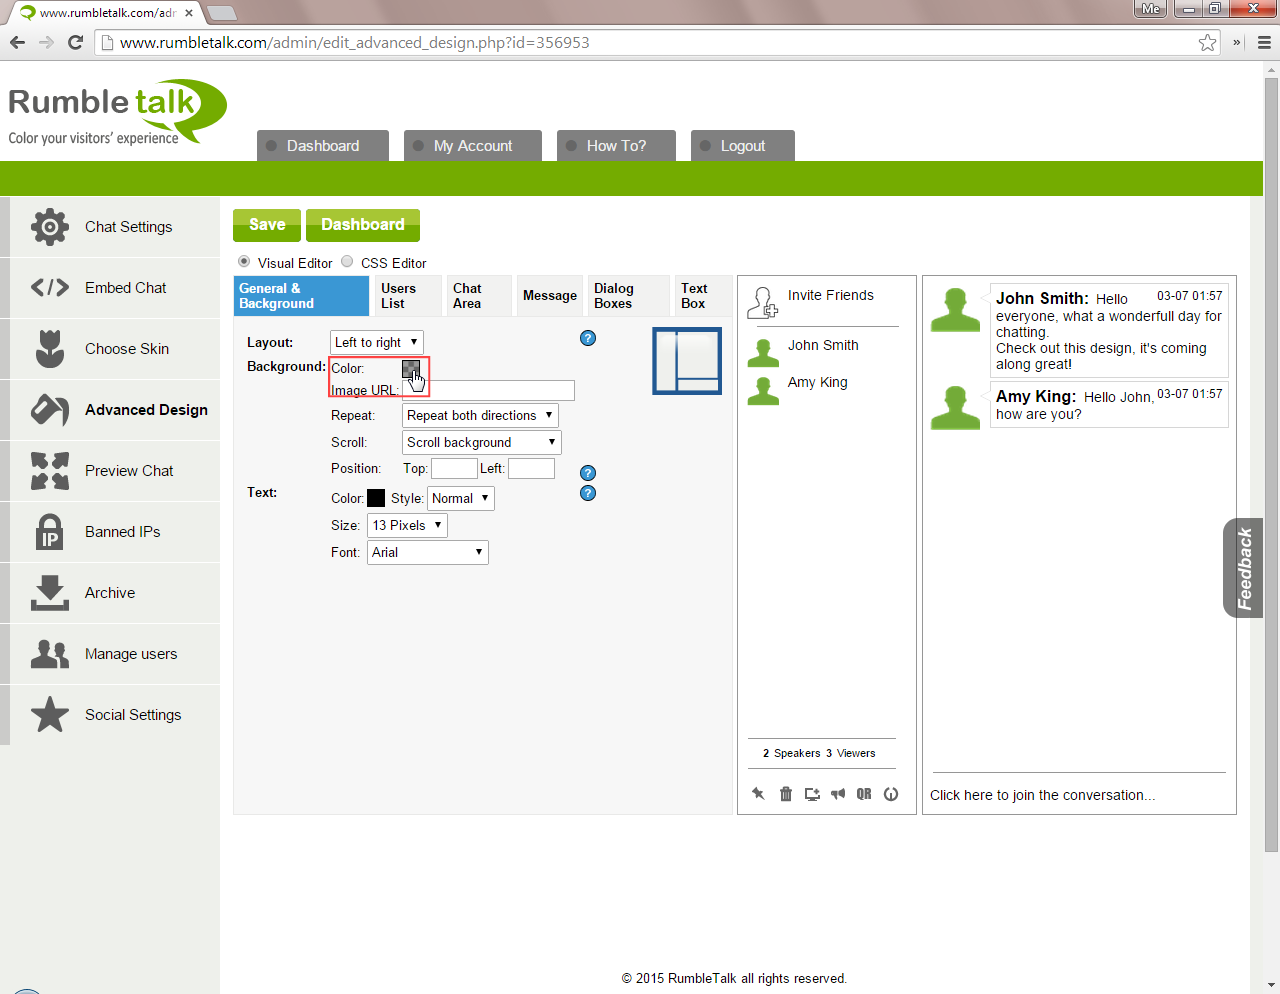Open the black text Color swatch
Screen dimensions: 1280x994
(x=376, y=498)
